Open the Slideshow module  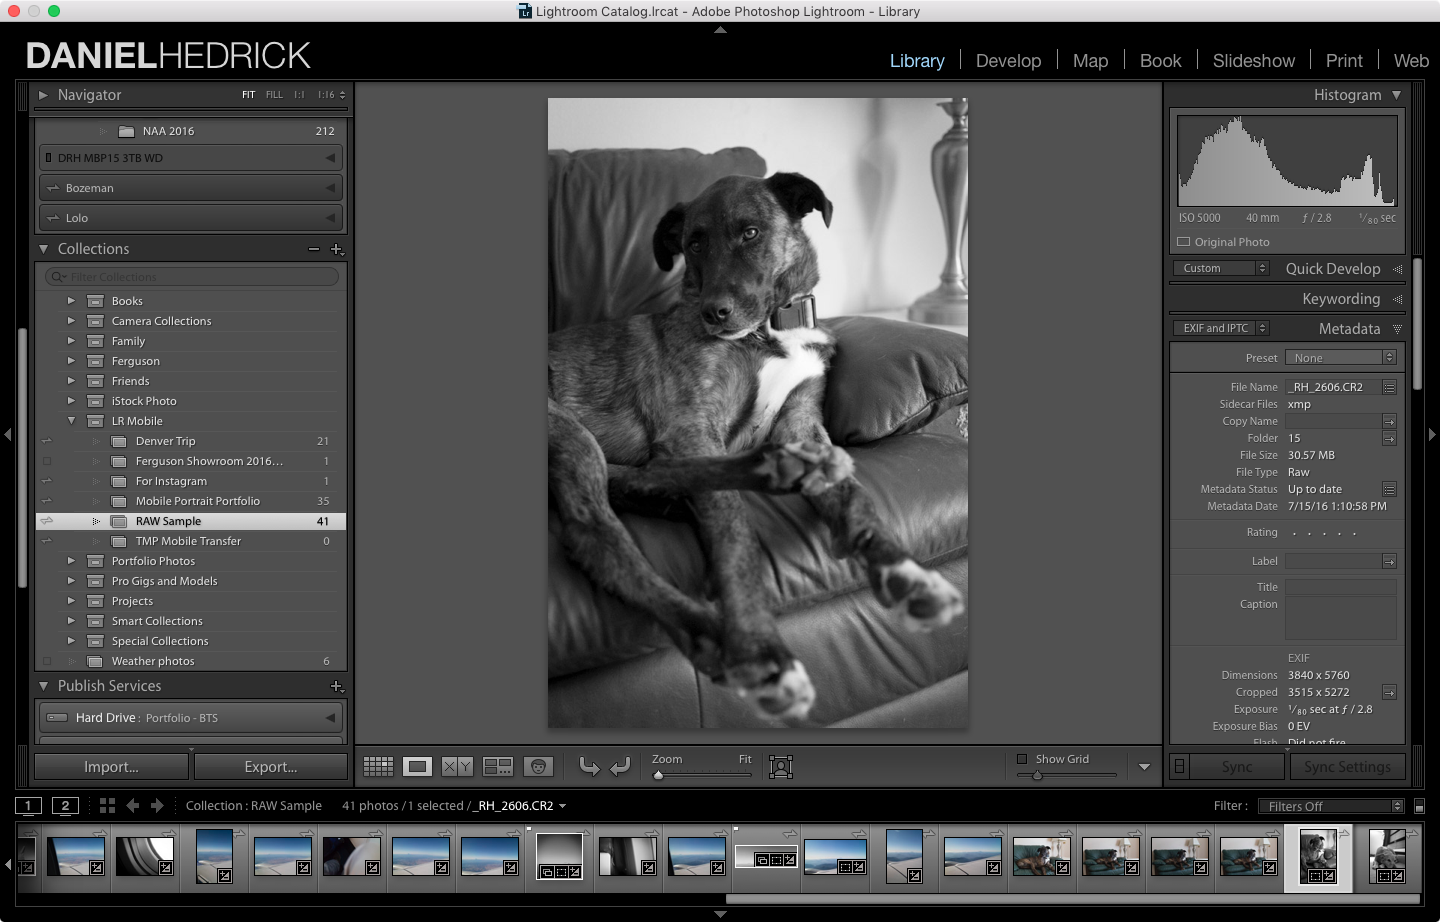coord(1253,61)
